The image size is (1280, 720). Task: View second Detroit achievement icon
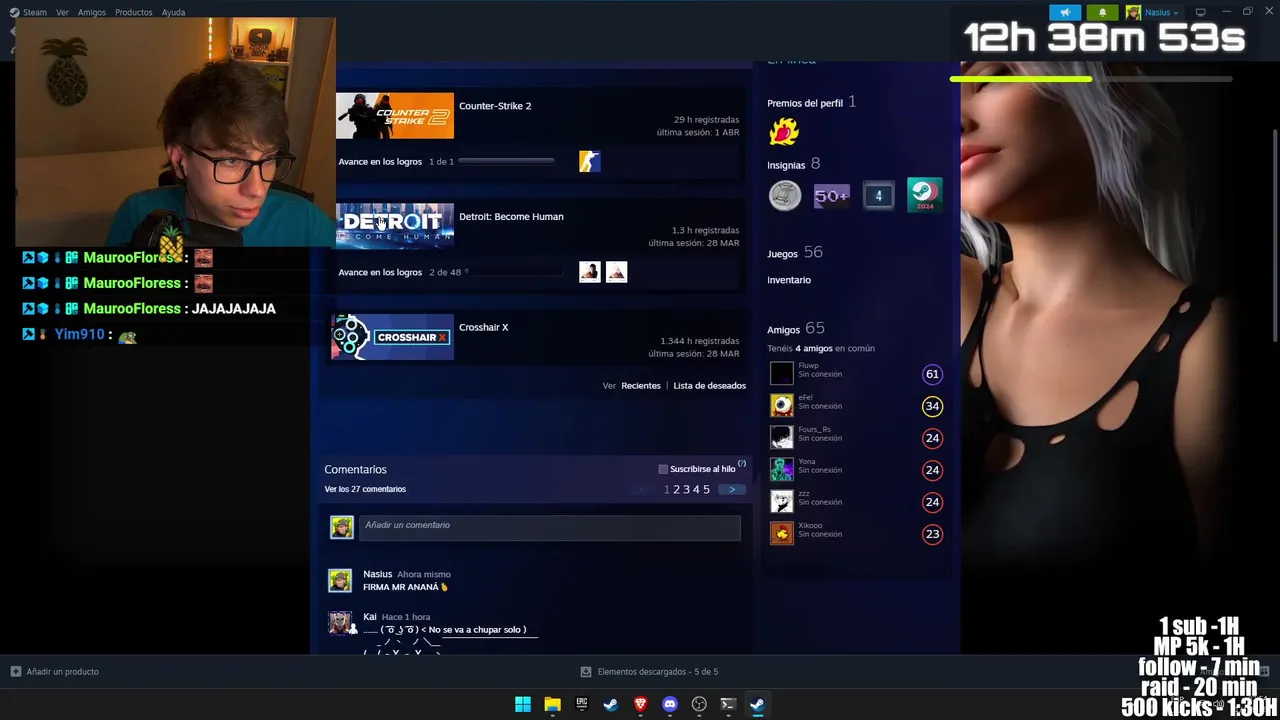616,272
